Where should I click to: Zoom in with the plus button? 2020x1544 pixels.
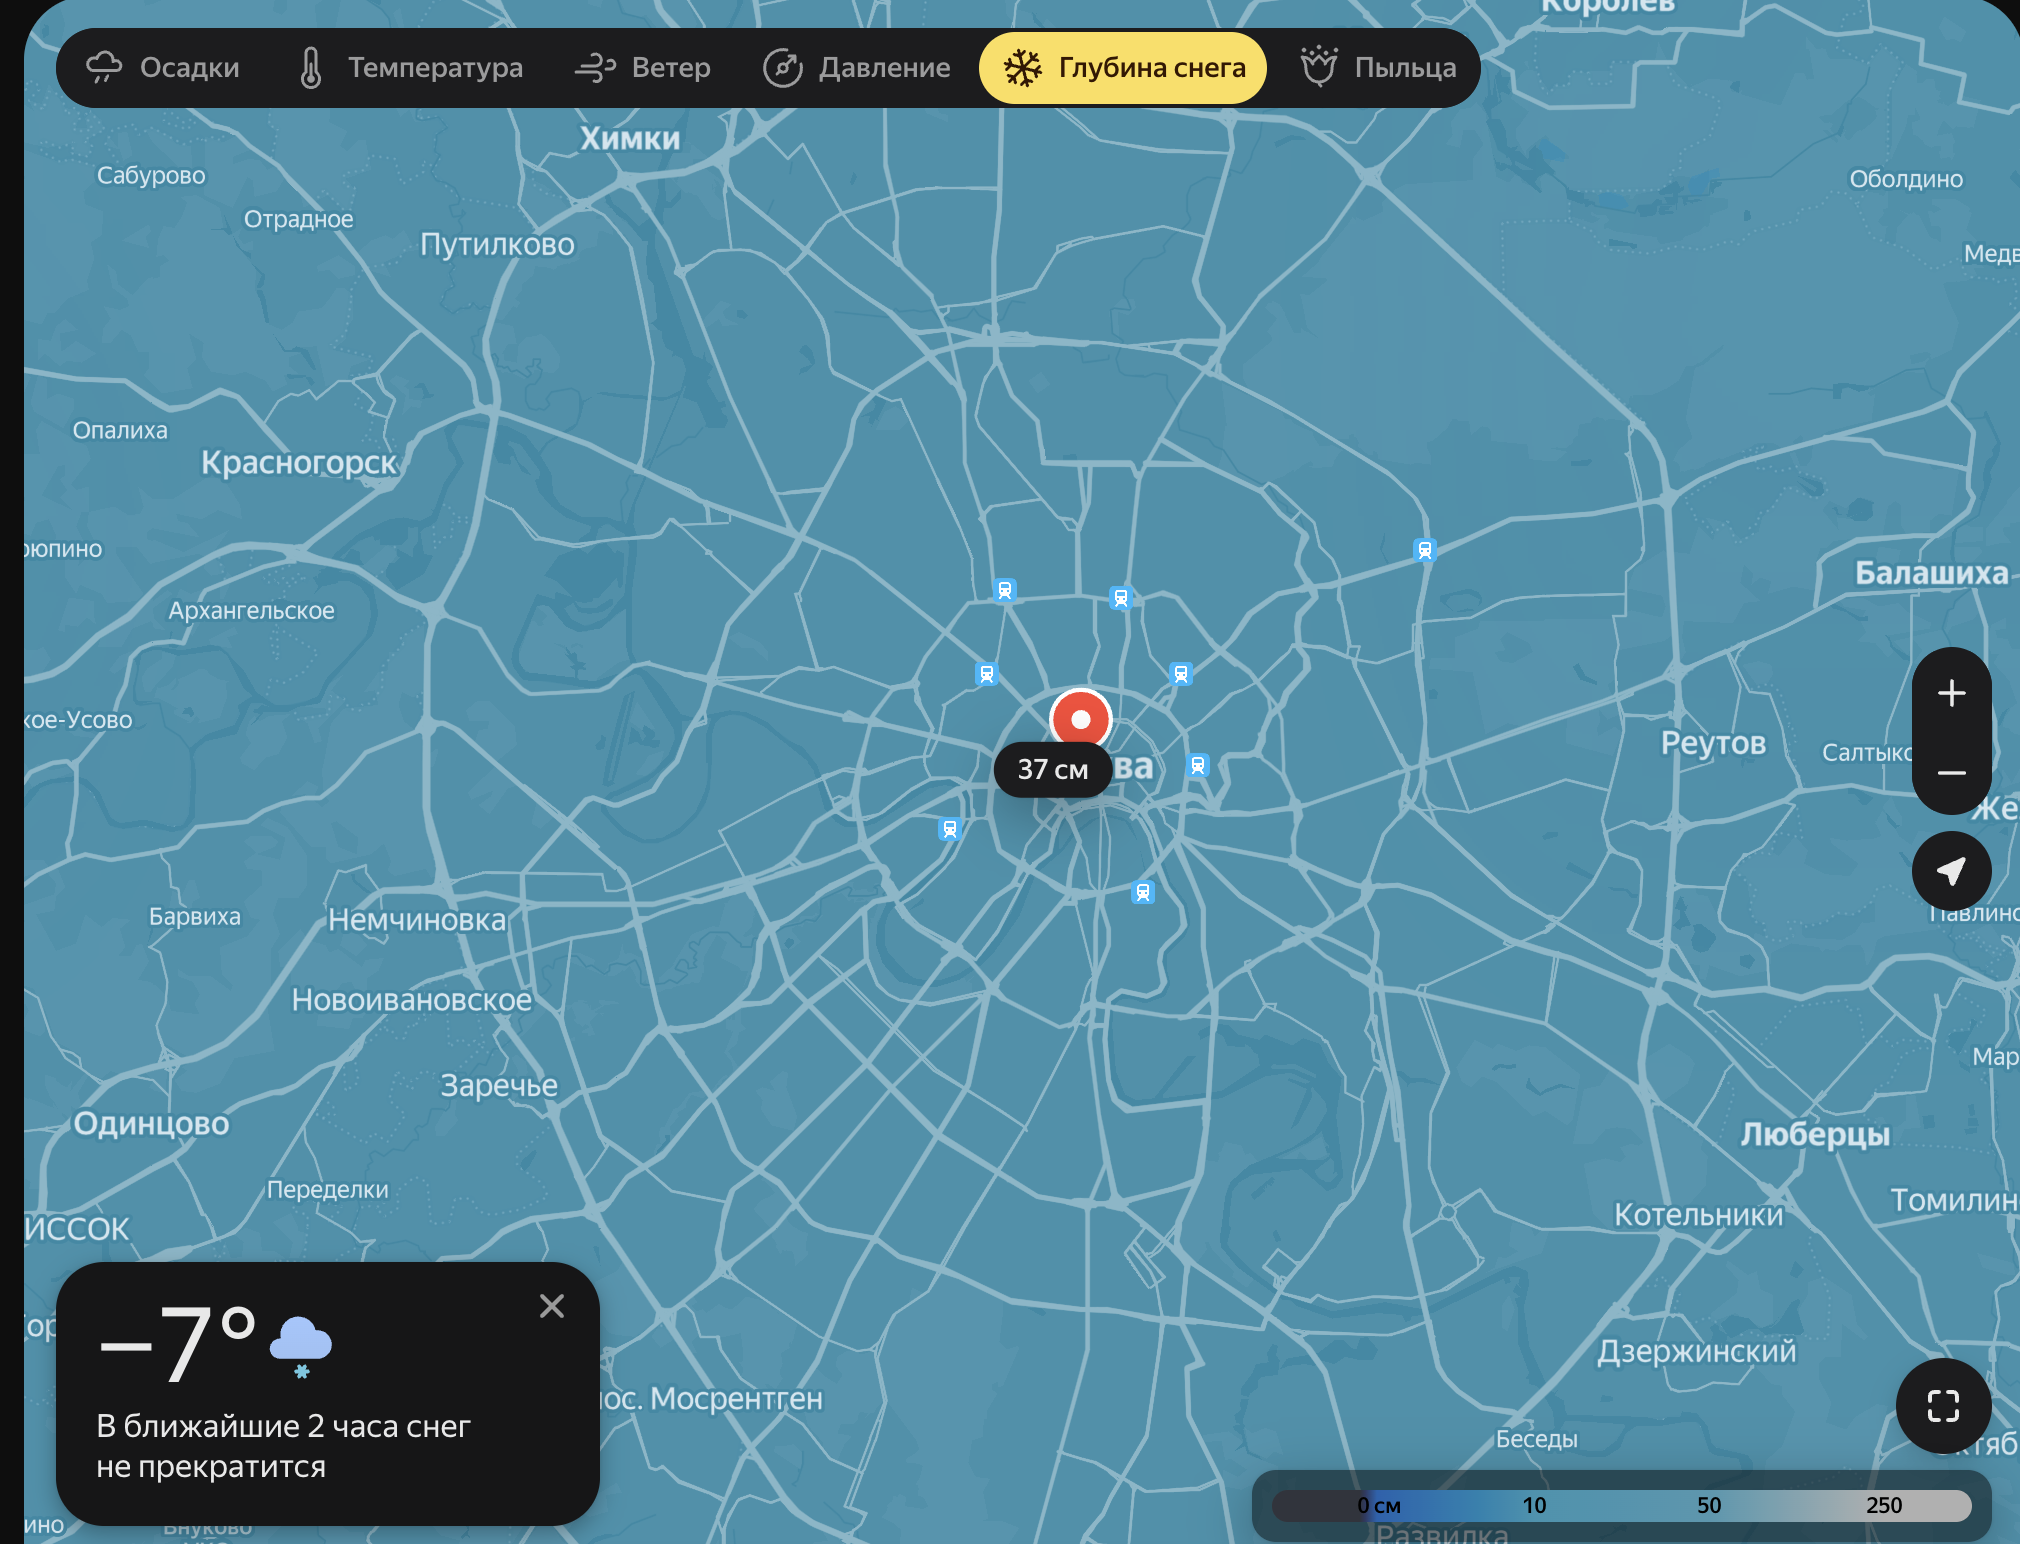point(1951,693)
